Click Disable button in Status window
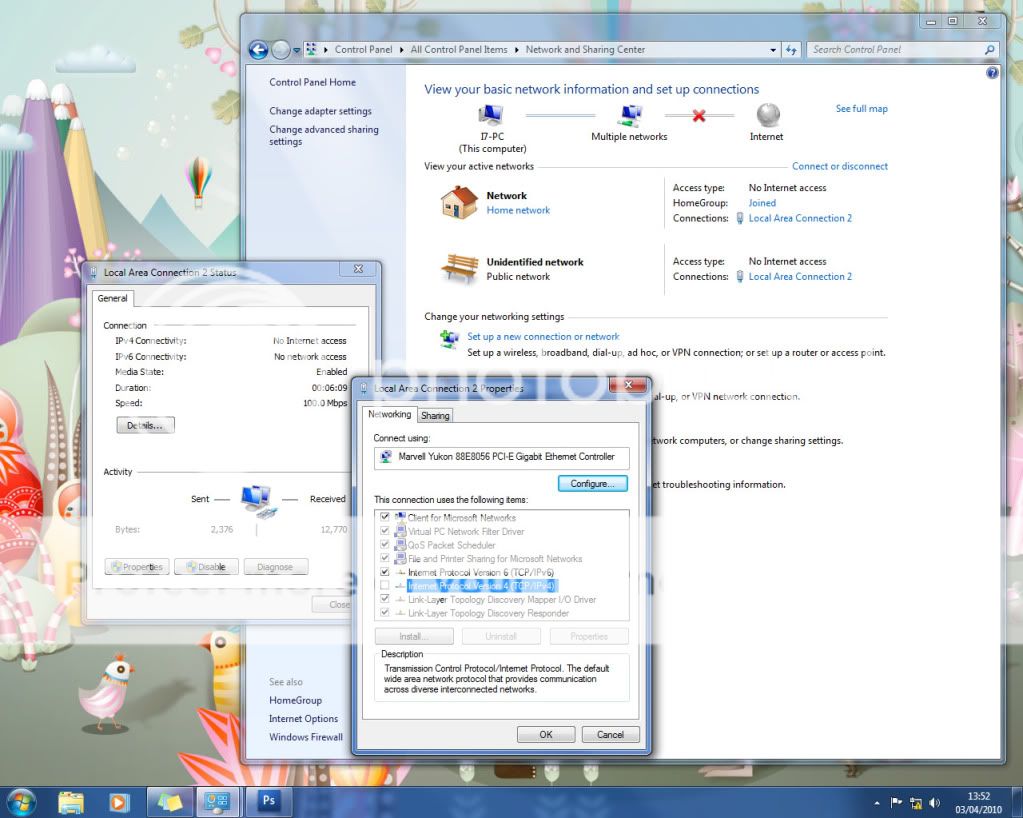Screen dimensions: 1023x818 click(206, 567)
